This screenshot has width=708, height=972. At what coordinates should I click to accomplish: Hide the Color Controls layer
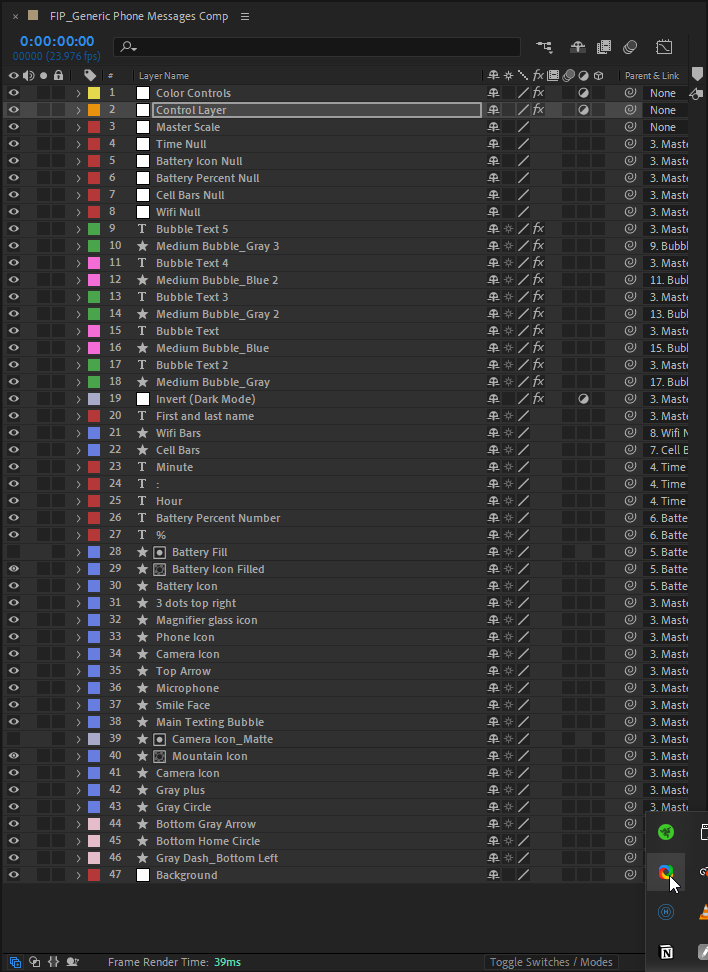coord(13,93)
